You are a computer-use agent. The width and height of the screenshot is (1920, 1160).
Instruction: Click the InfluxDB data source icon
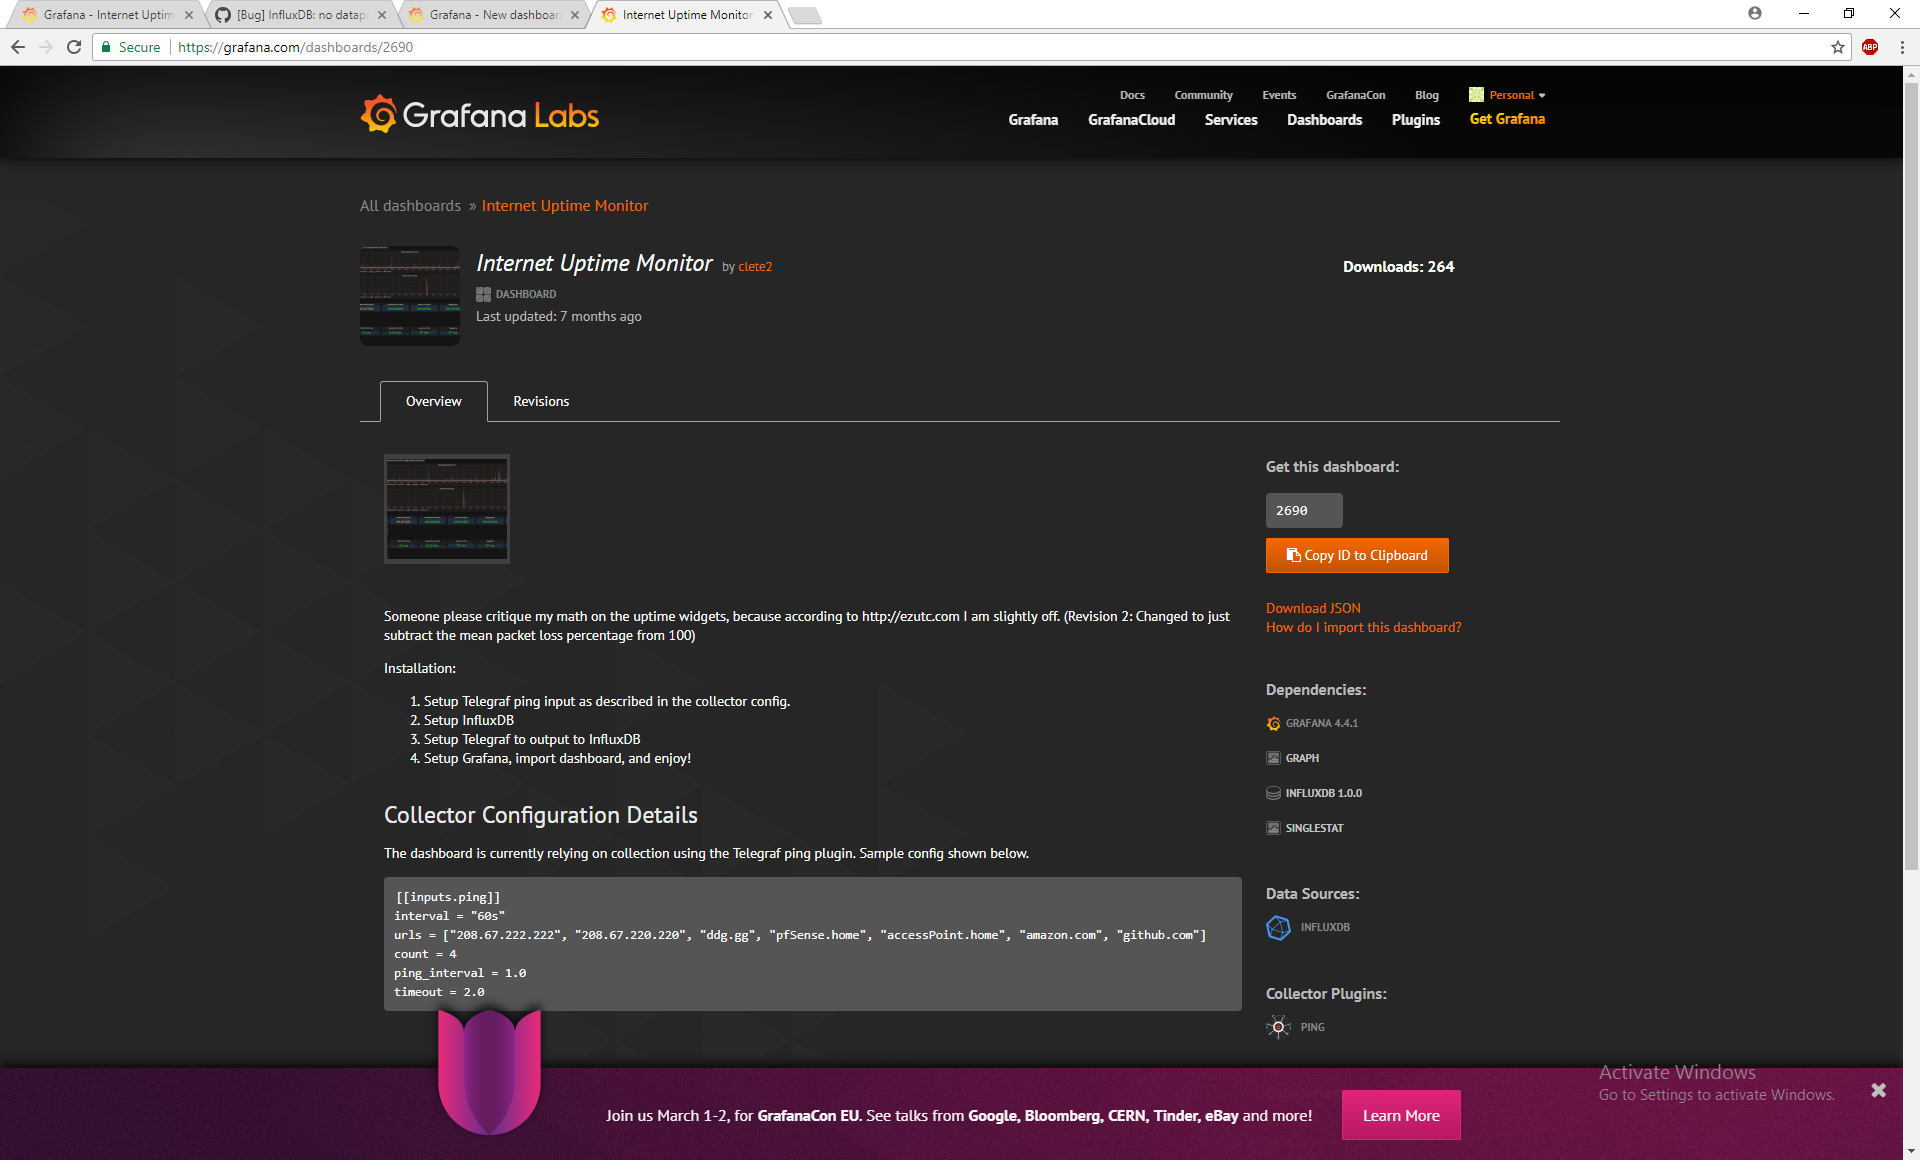pos(1278,927)
